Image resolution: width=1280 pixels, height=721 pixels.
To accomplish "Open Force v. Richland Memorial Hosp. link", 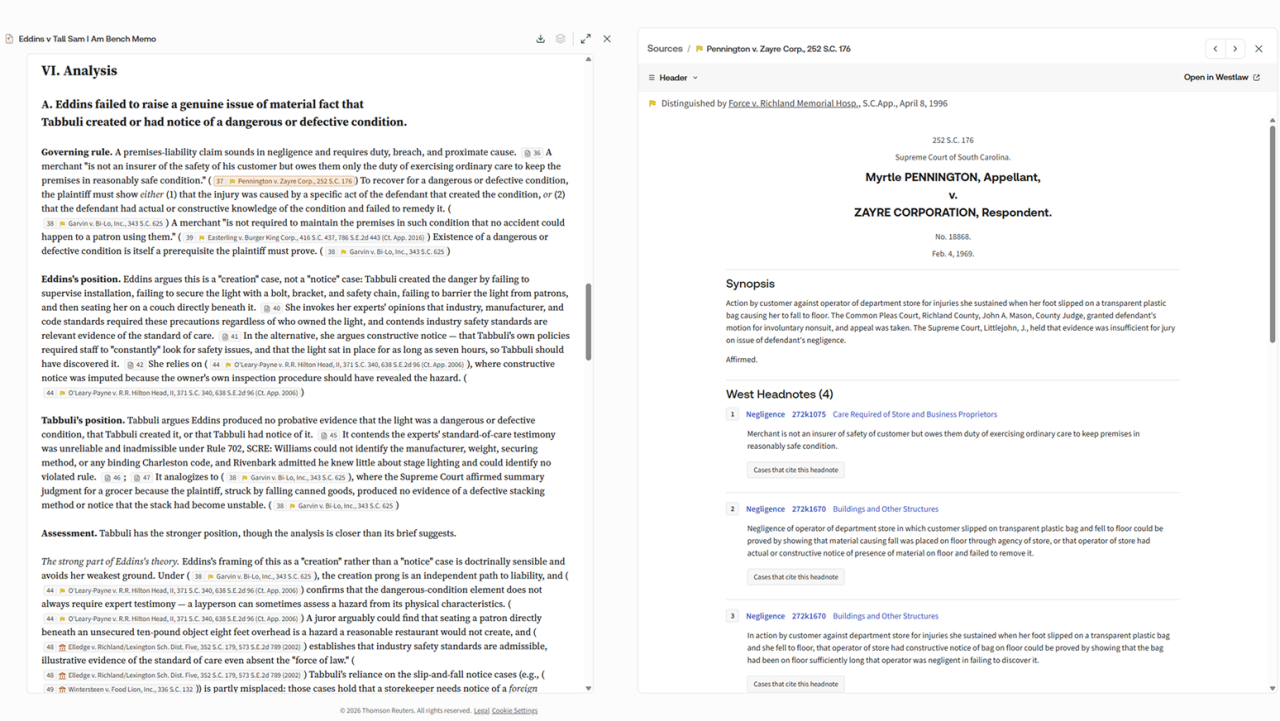I will point(793,103).
